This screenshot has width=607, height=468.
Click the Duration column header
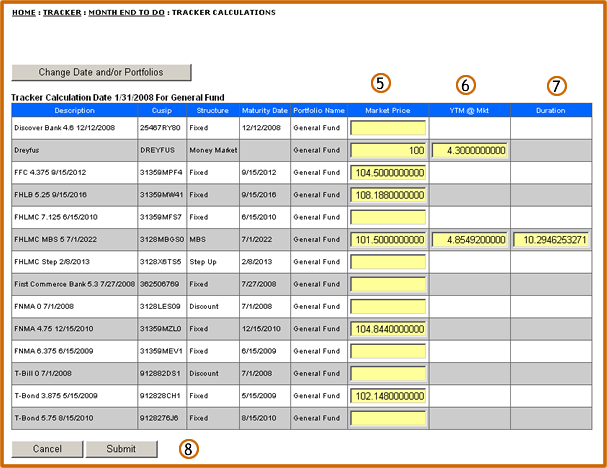pyautogui.click(x=551, y=110)
